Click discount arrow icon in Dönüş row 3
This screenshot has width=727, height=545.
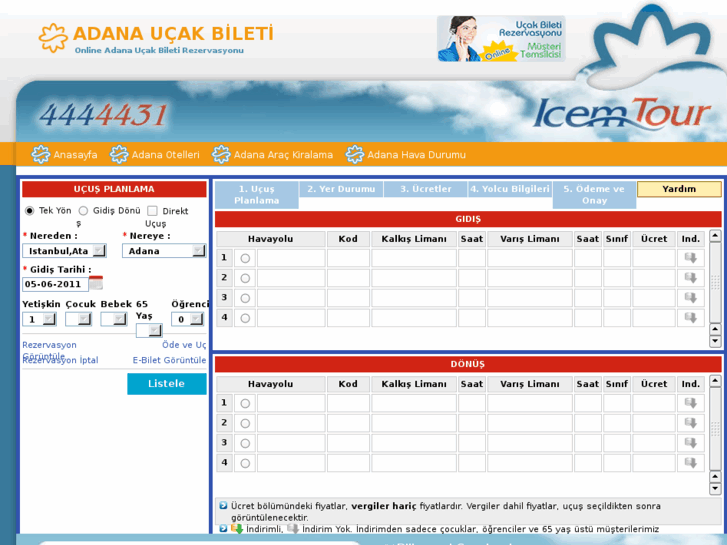(x=691, y=443)
